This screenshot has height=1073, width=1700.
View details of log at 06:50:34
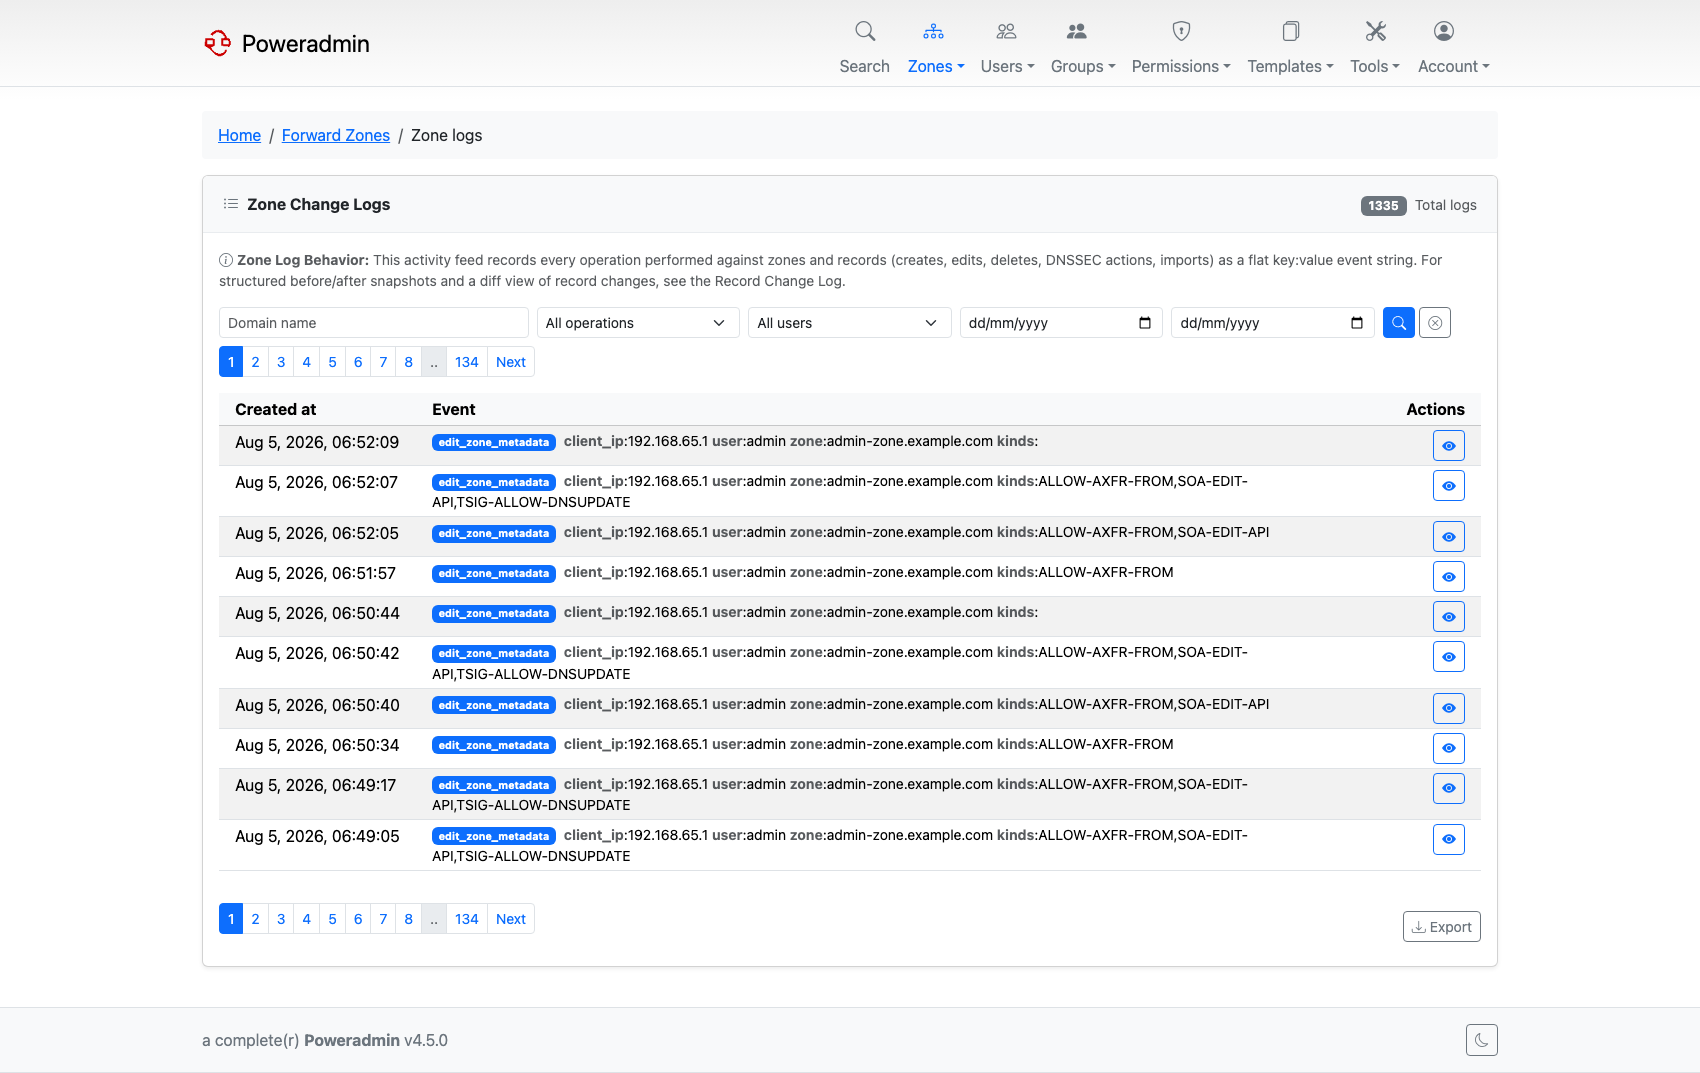pyautogui.click(x=1449, y=749)
